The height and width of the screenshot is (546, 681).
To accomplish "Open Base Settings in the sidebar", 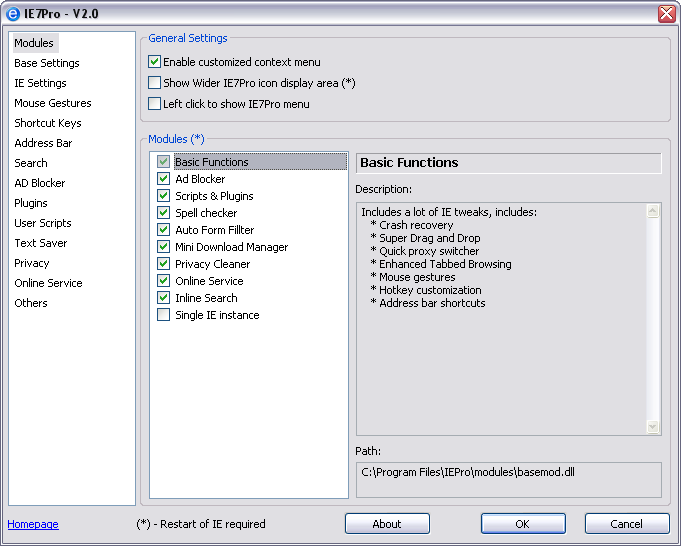I will (47, 63).
